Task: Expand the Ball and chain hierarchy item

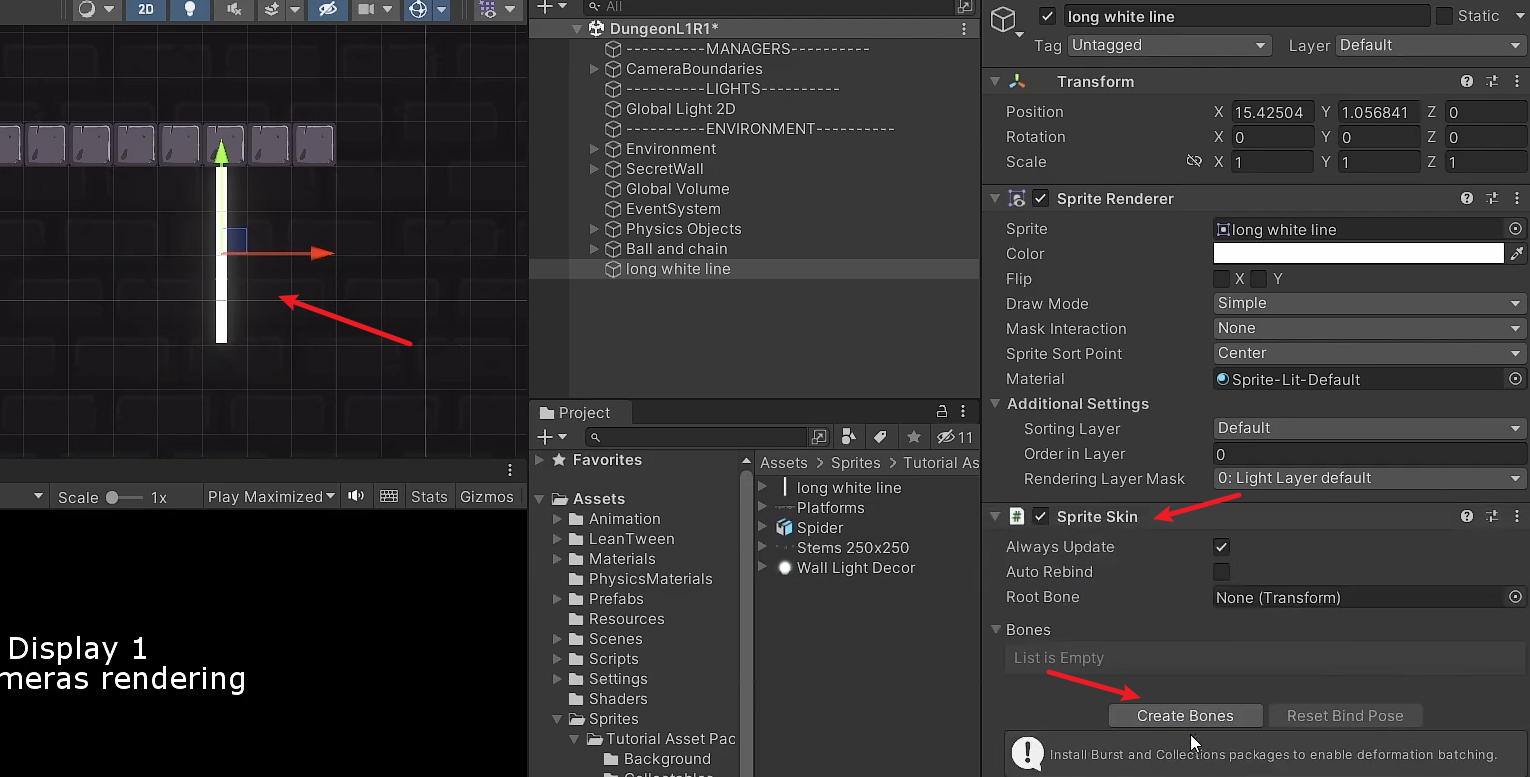Action: coord(594,248)
